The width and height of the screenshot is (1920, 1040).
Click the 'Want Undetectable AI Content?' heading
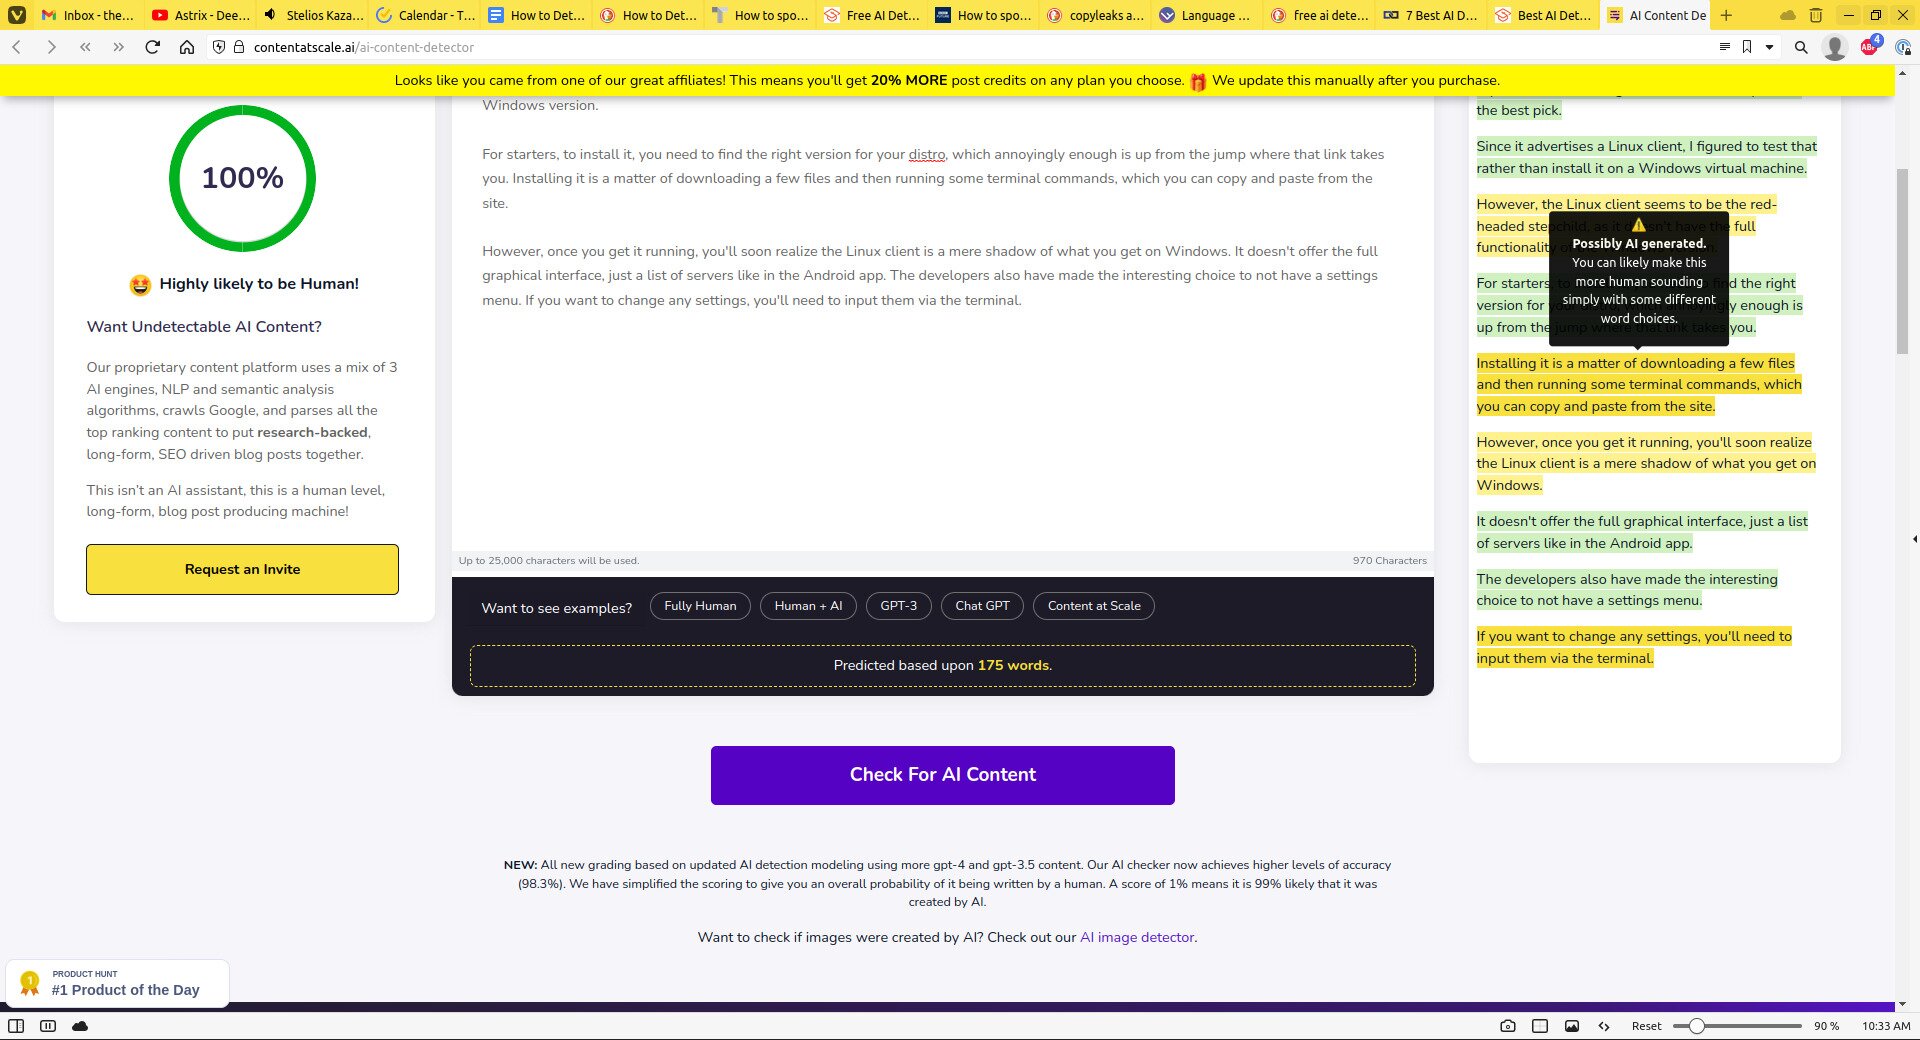204,327
